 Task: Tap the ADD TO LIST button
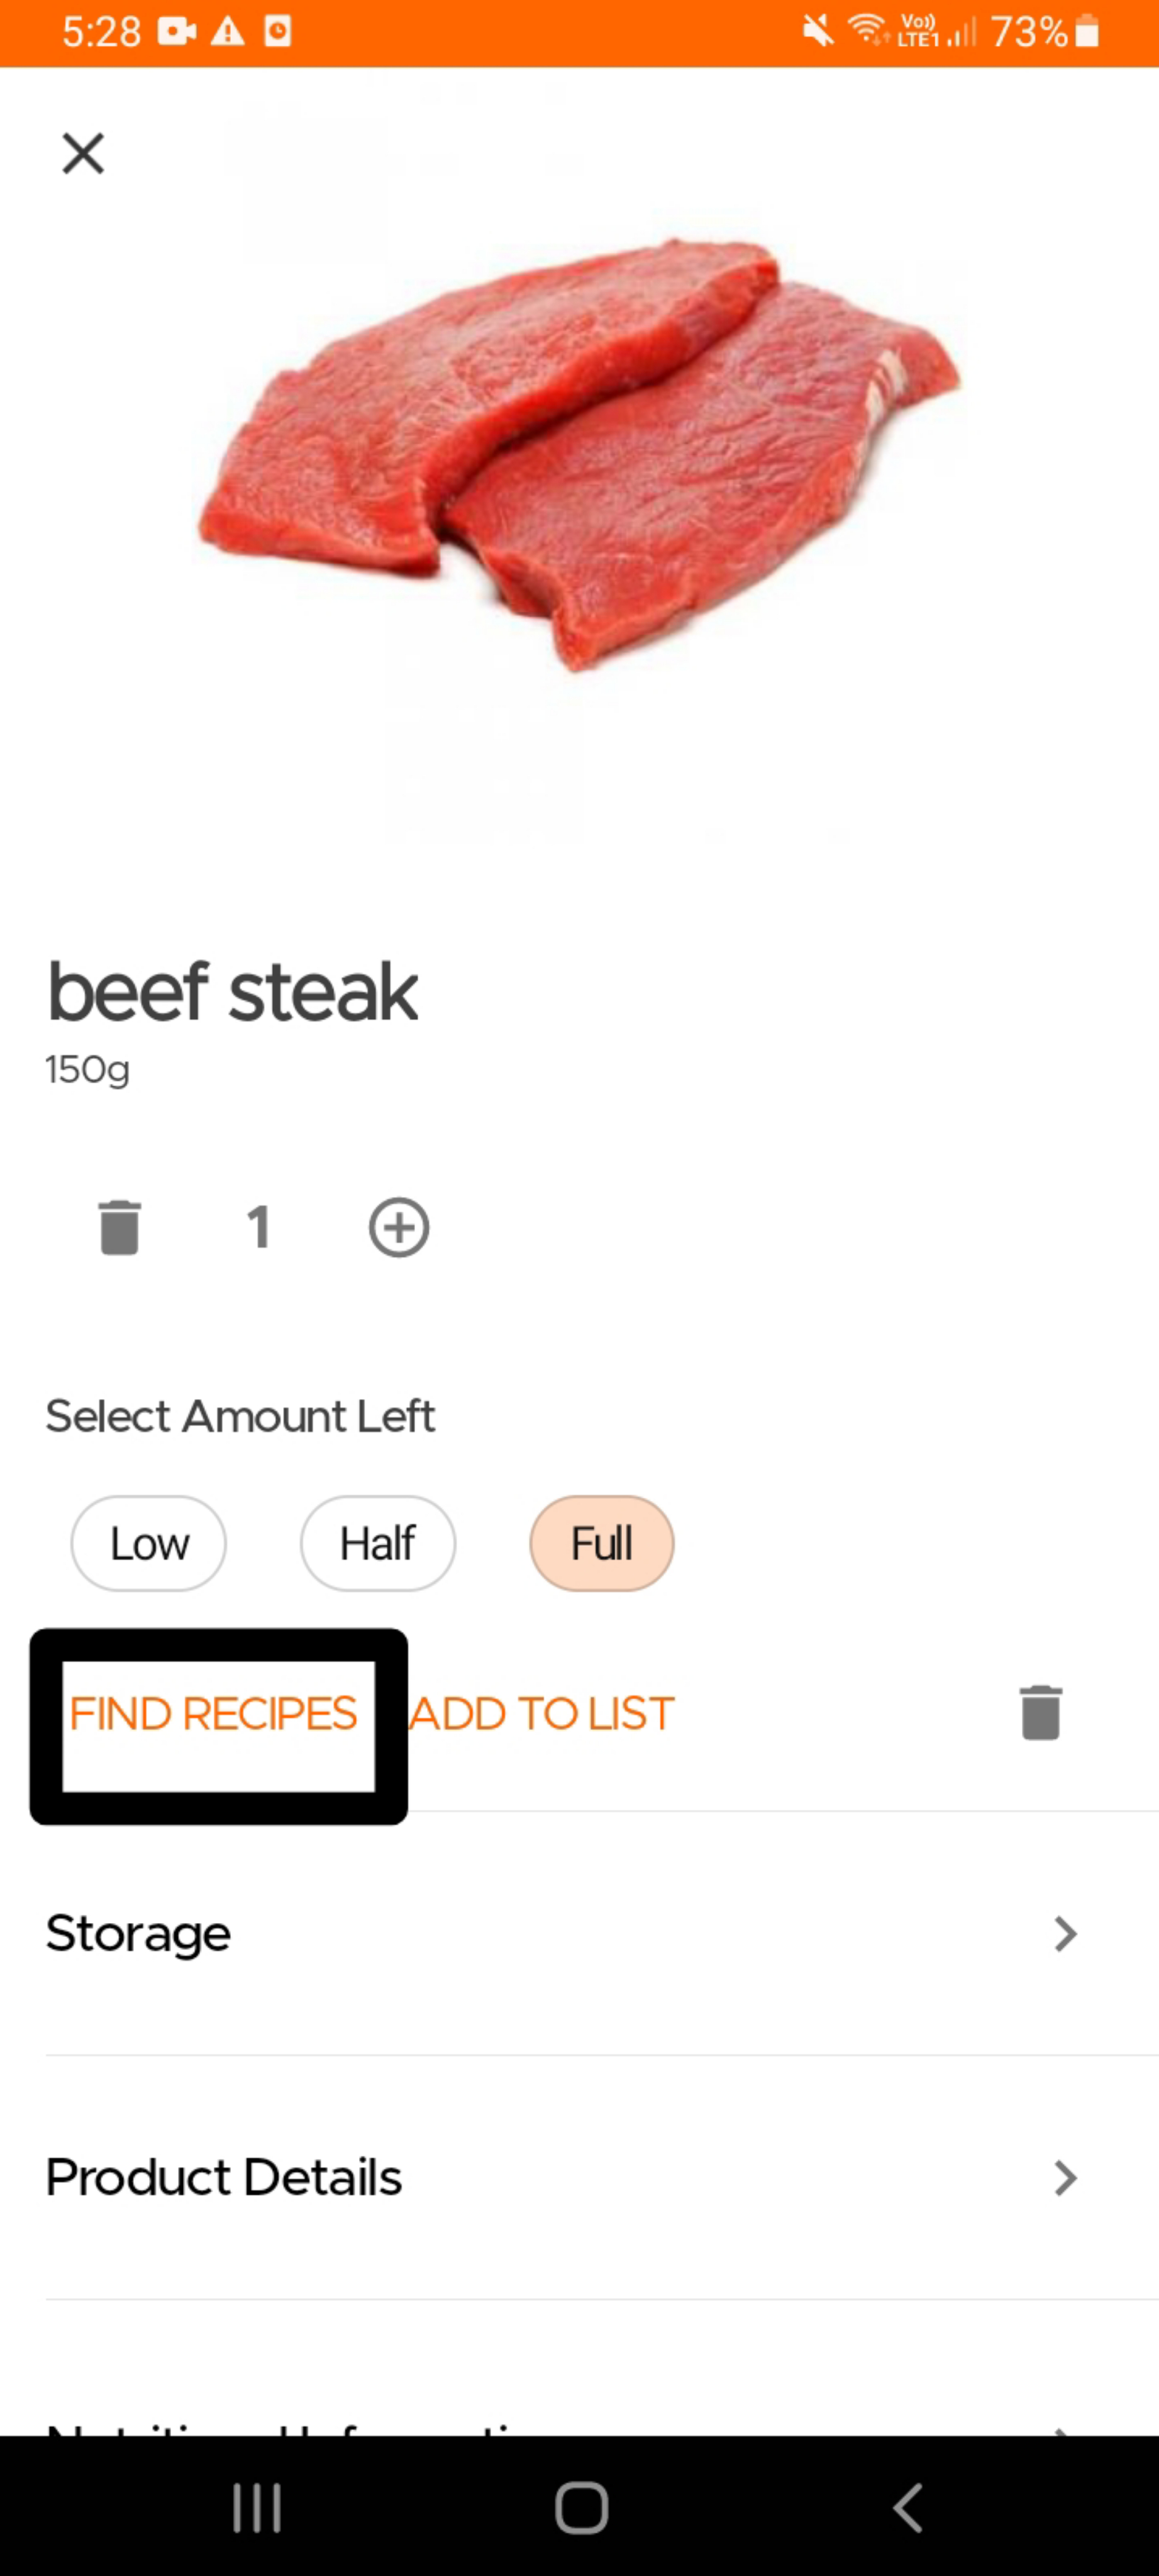(542, 1714)
